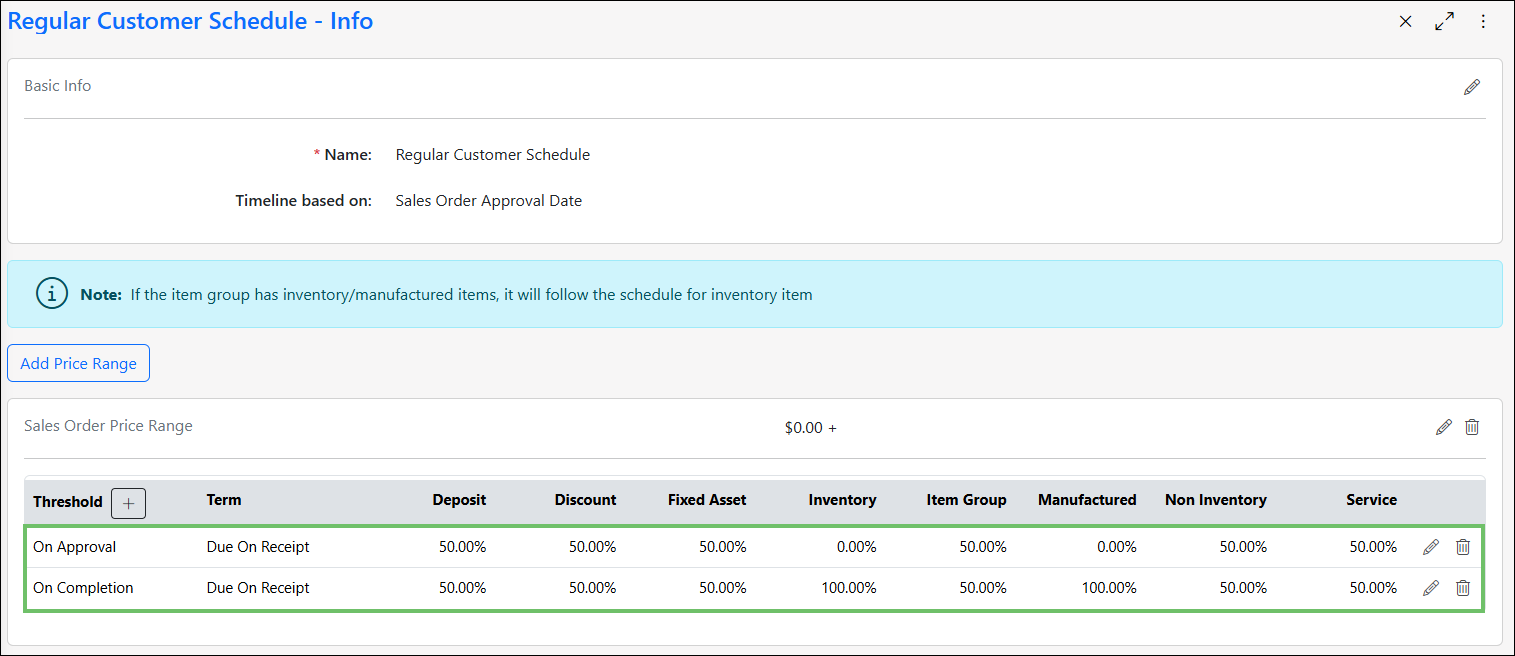
Task: Click the Basic Info section heading
Action: pyautogui.click(x=58, y=86)
